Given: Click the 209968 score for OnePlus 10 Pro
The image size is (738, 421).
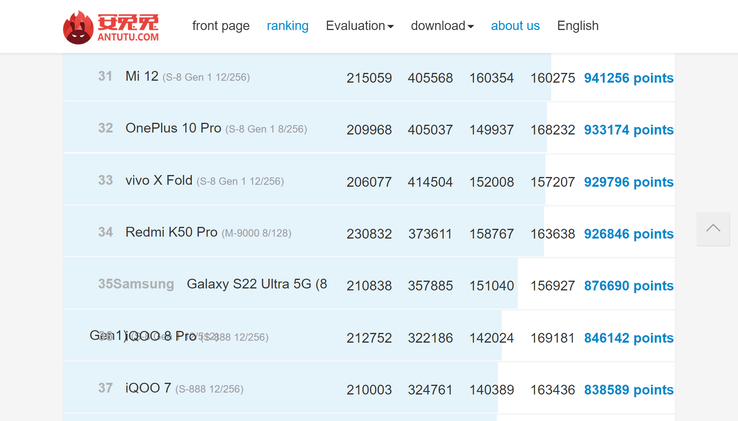Looking at the screenshot, I should [x=369, y=130].
